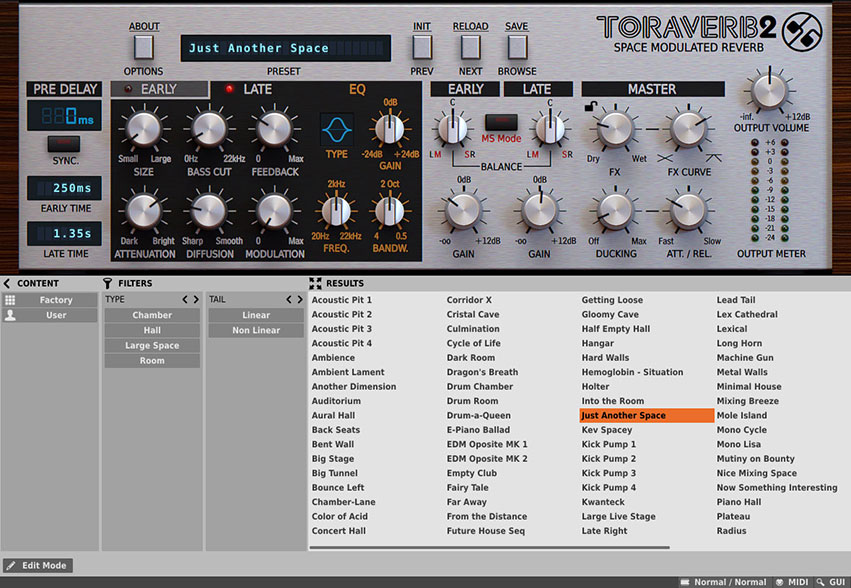Select the Non Linear tail filter
This screenshot has width=851, height=588.
(256, 330)
